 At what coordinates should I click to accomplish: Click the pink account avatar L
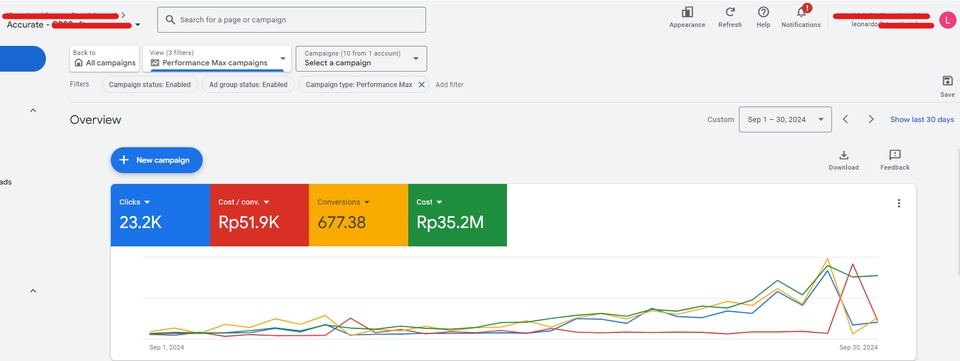947,20
